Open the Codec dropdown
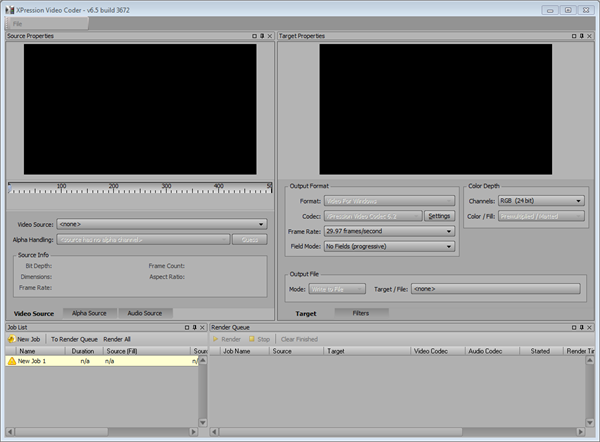This screenshot has height=442, width=600. [x=373, y=216]
